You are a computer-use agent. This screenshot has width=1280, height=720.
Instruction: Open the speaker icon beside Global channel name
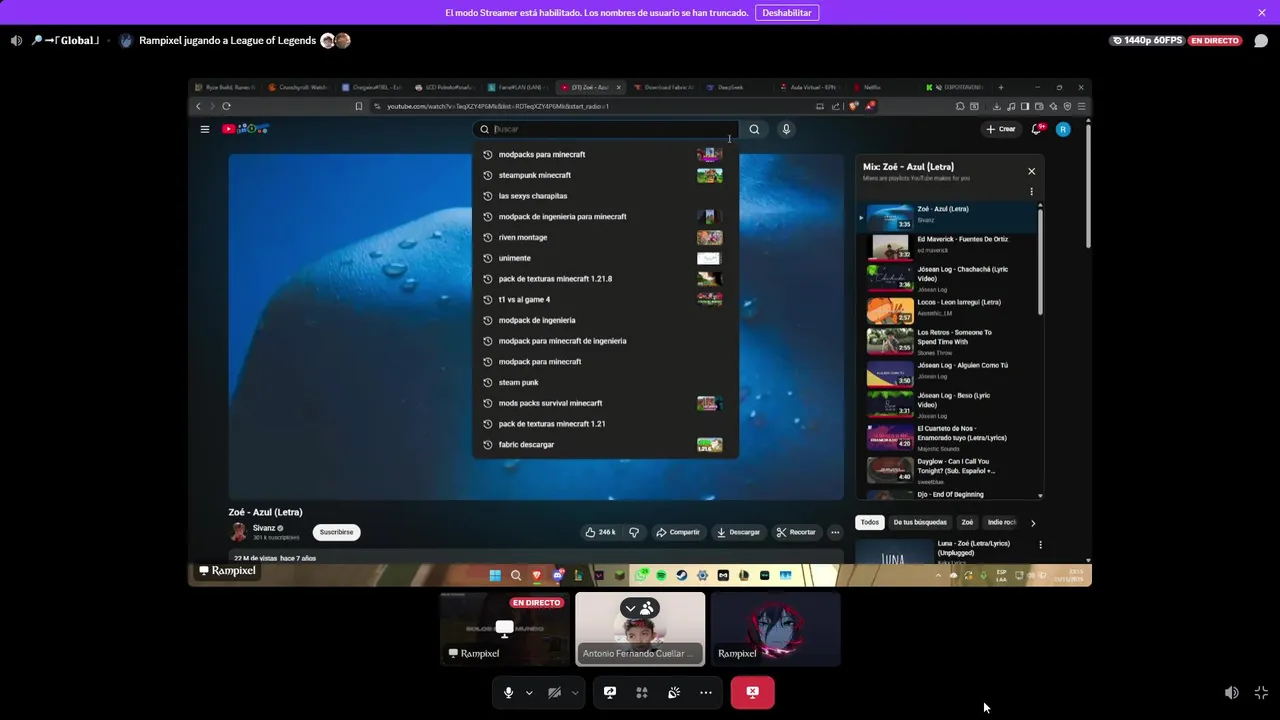(16, 41)
